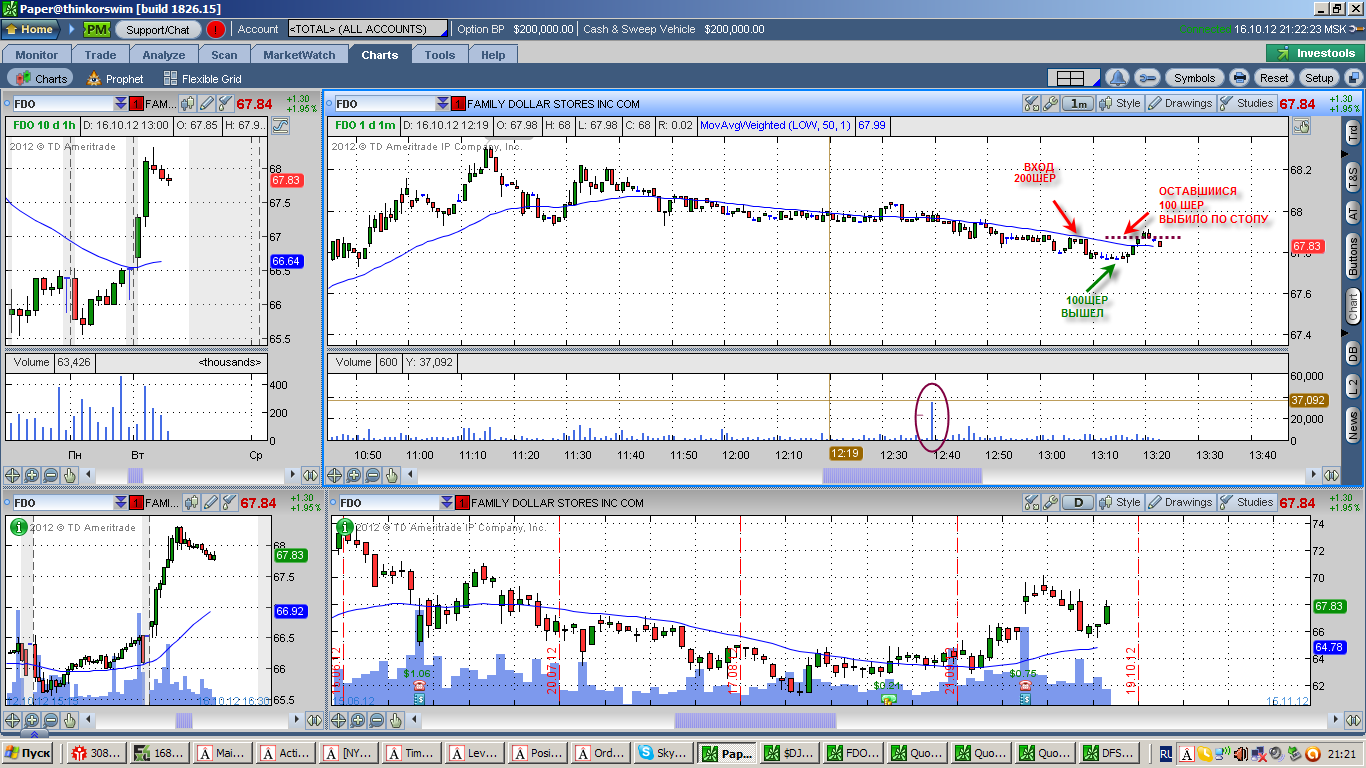This screenshot has width=1366, height=768.
Task: Click the Investools button
Action: pos(1314,53)
